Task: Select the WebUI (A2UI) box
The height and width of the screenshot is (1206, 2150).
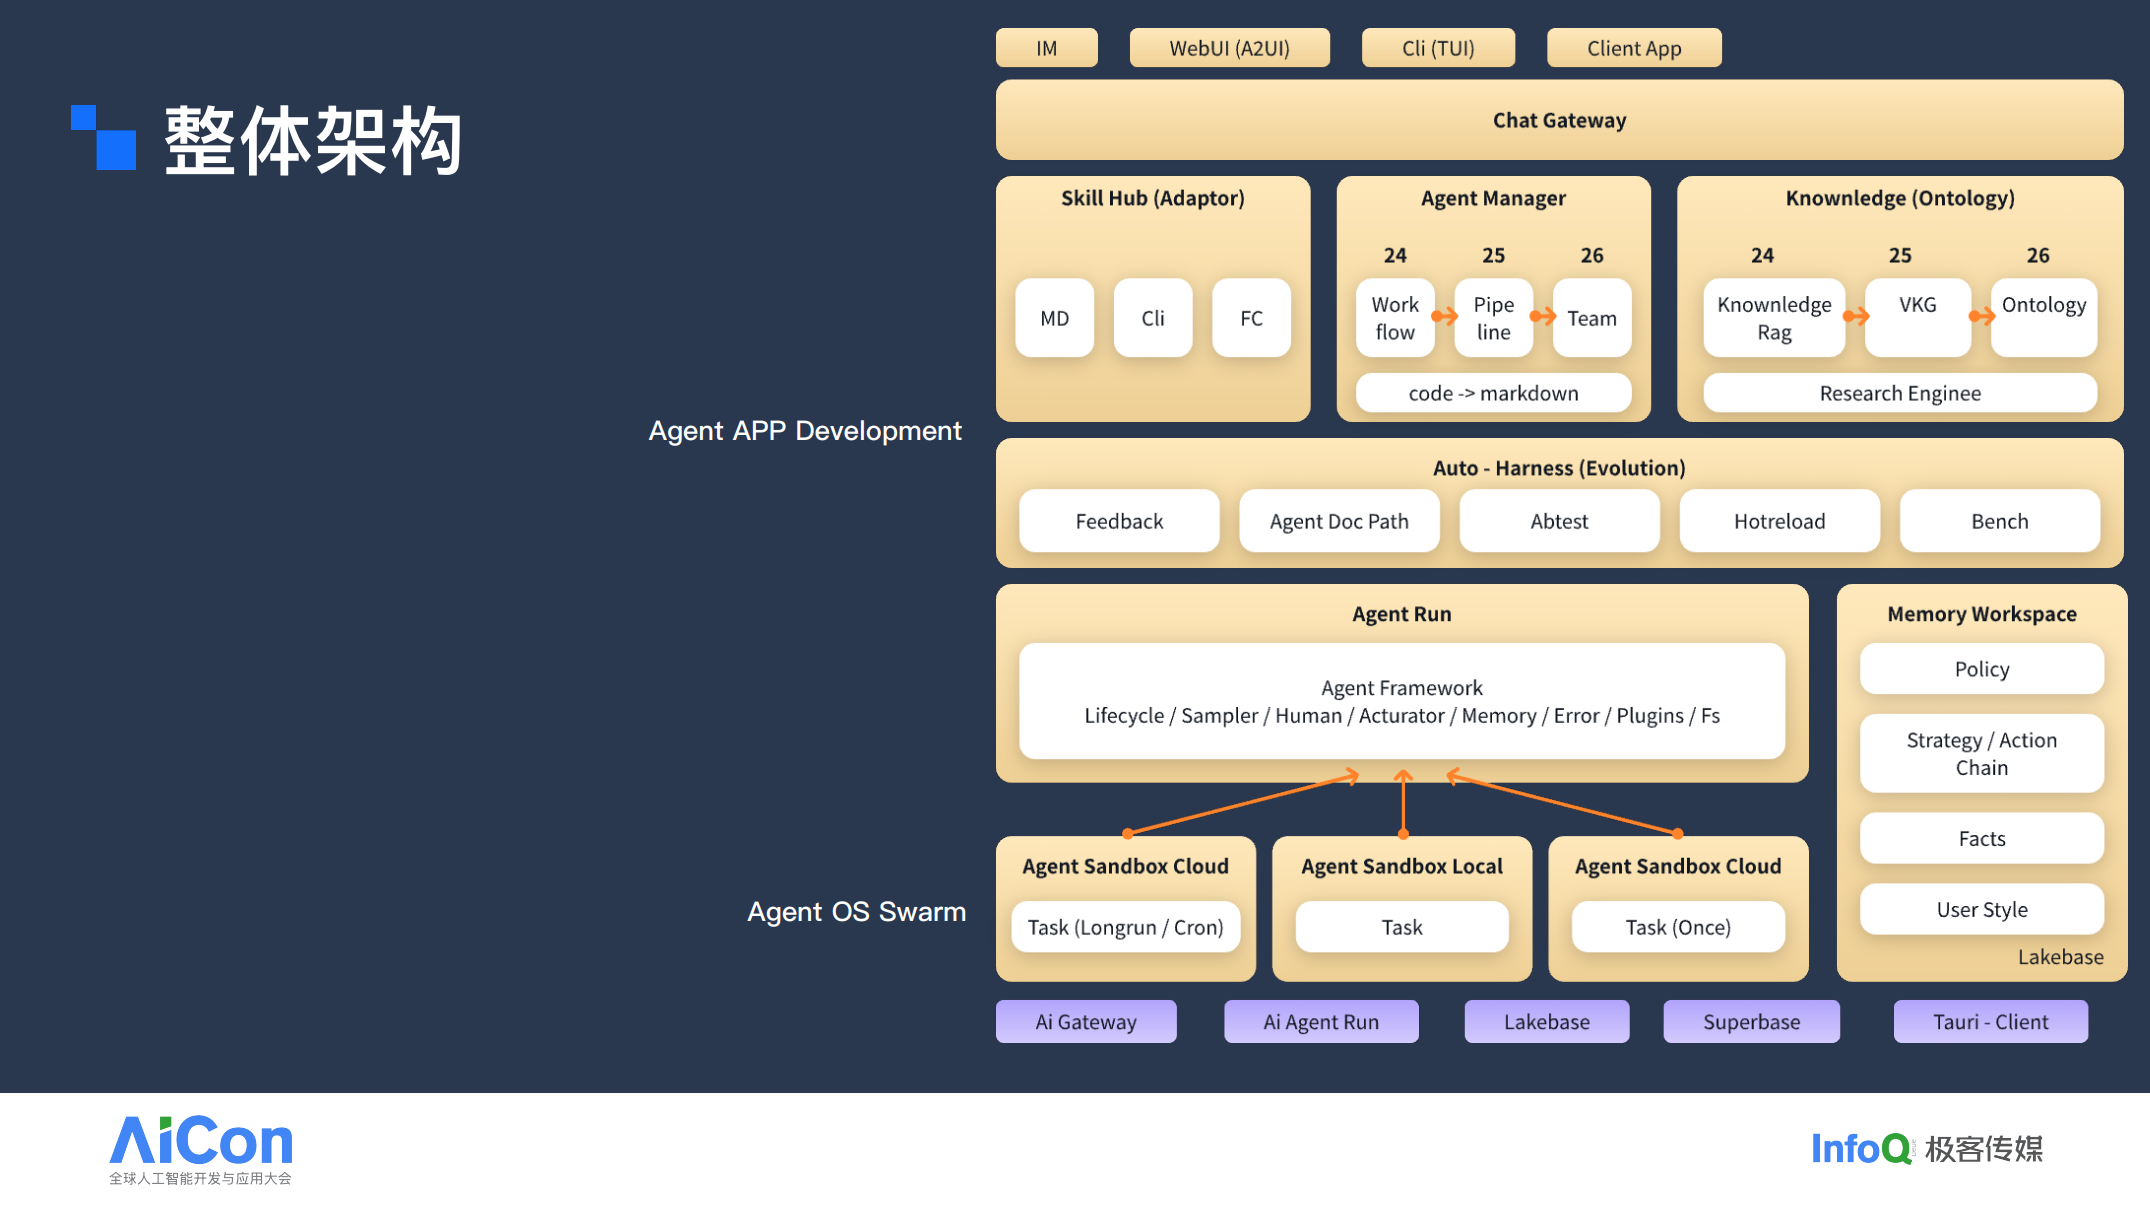Action: (x=1229, y=48)
